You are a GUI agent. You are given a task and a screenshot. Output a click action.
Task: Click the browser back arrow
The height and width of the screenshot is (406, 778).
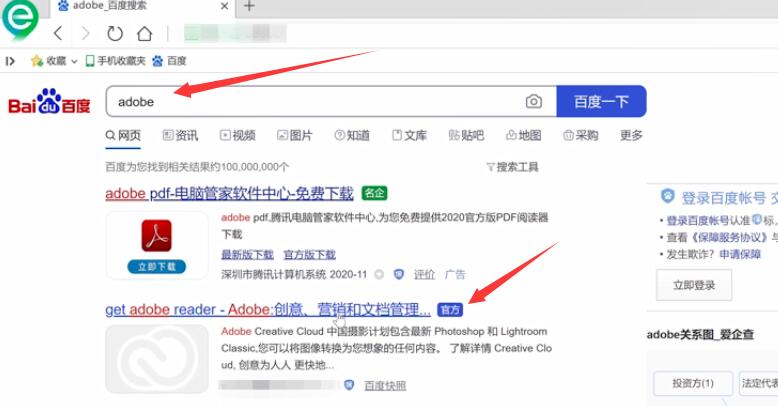point(59,33)
